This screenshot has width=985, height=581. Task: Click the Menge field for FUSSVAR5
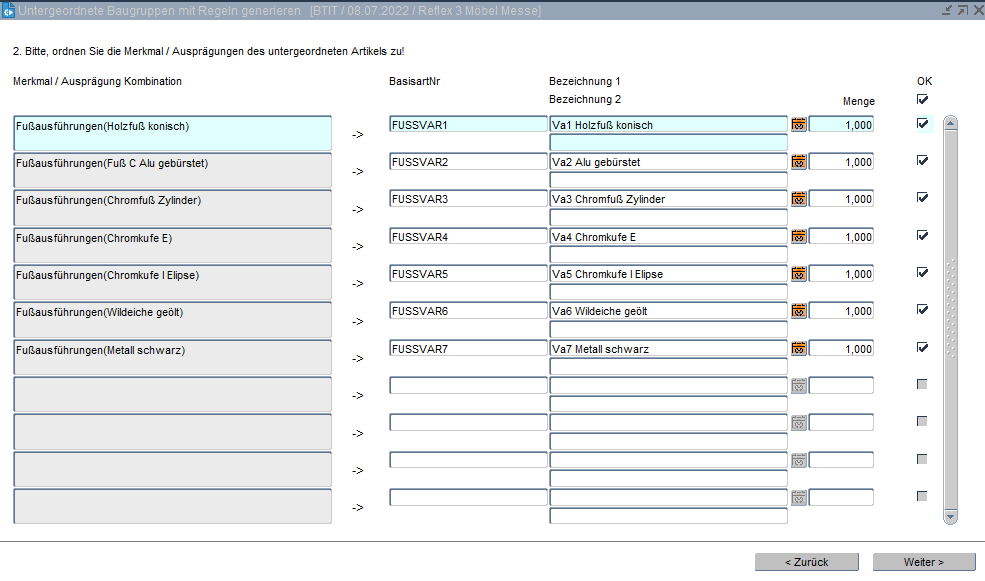tap(840, 274)
